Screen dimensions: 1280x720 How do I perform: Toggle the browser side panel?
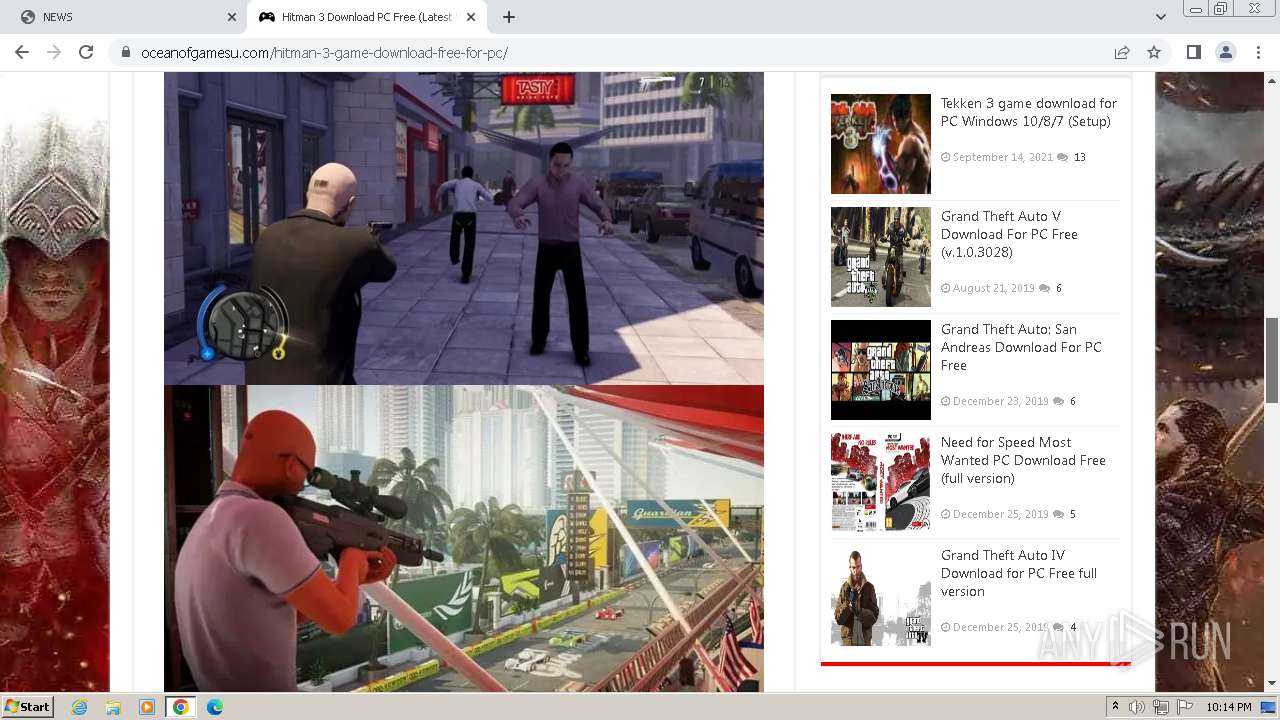click(x=1193, y=52)
